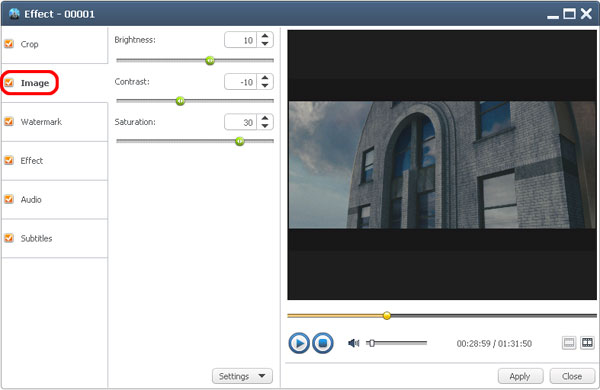Viewport: 600px width, 390px height.
Task: Click the Saturation value field
Action: [x=241, y=122]
